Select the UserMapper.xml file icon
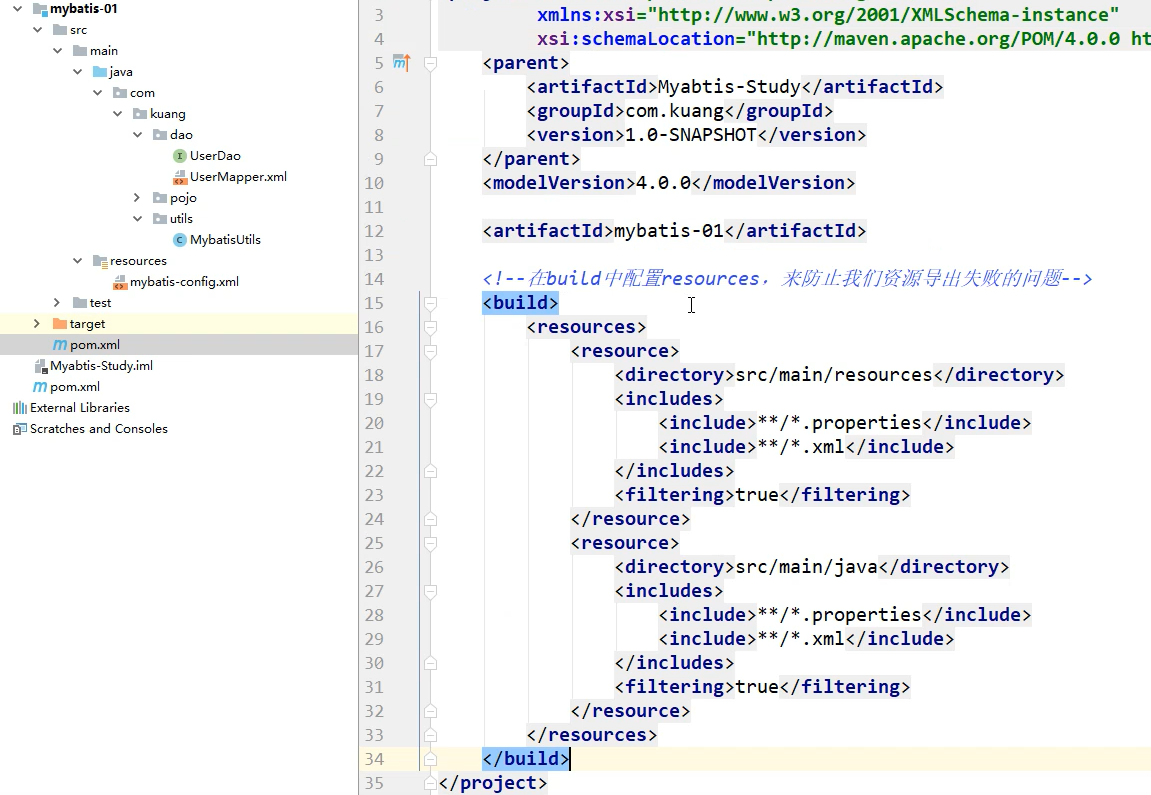Image resolution: width=1151 pixels, height=795 pixels. [179, 177]
